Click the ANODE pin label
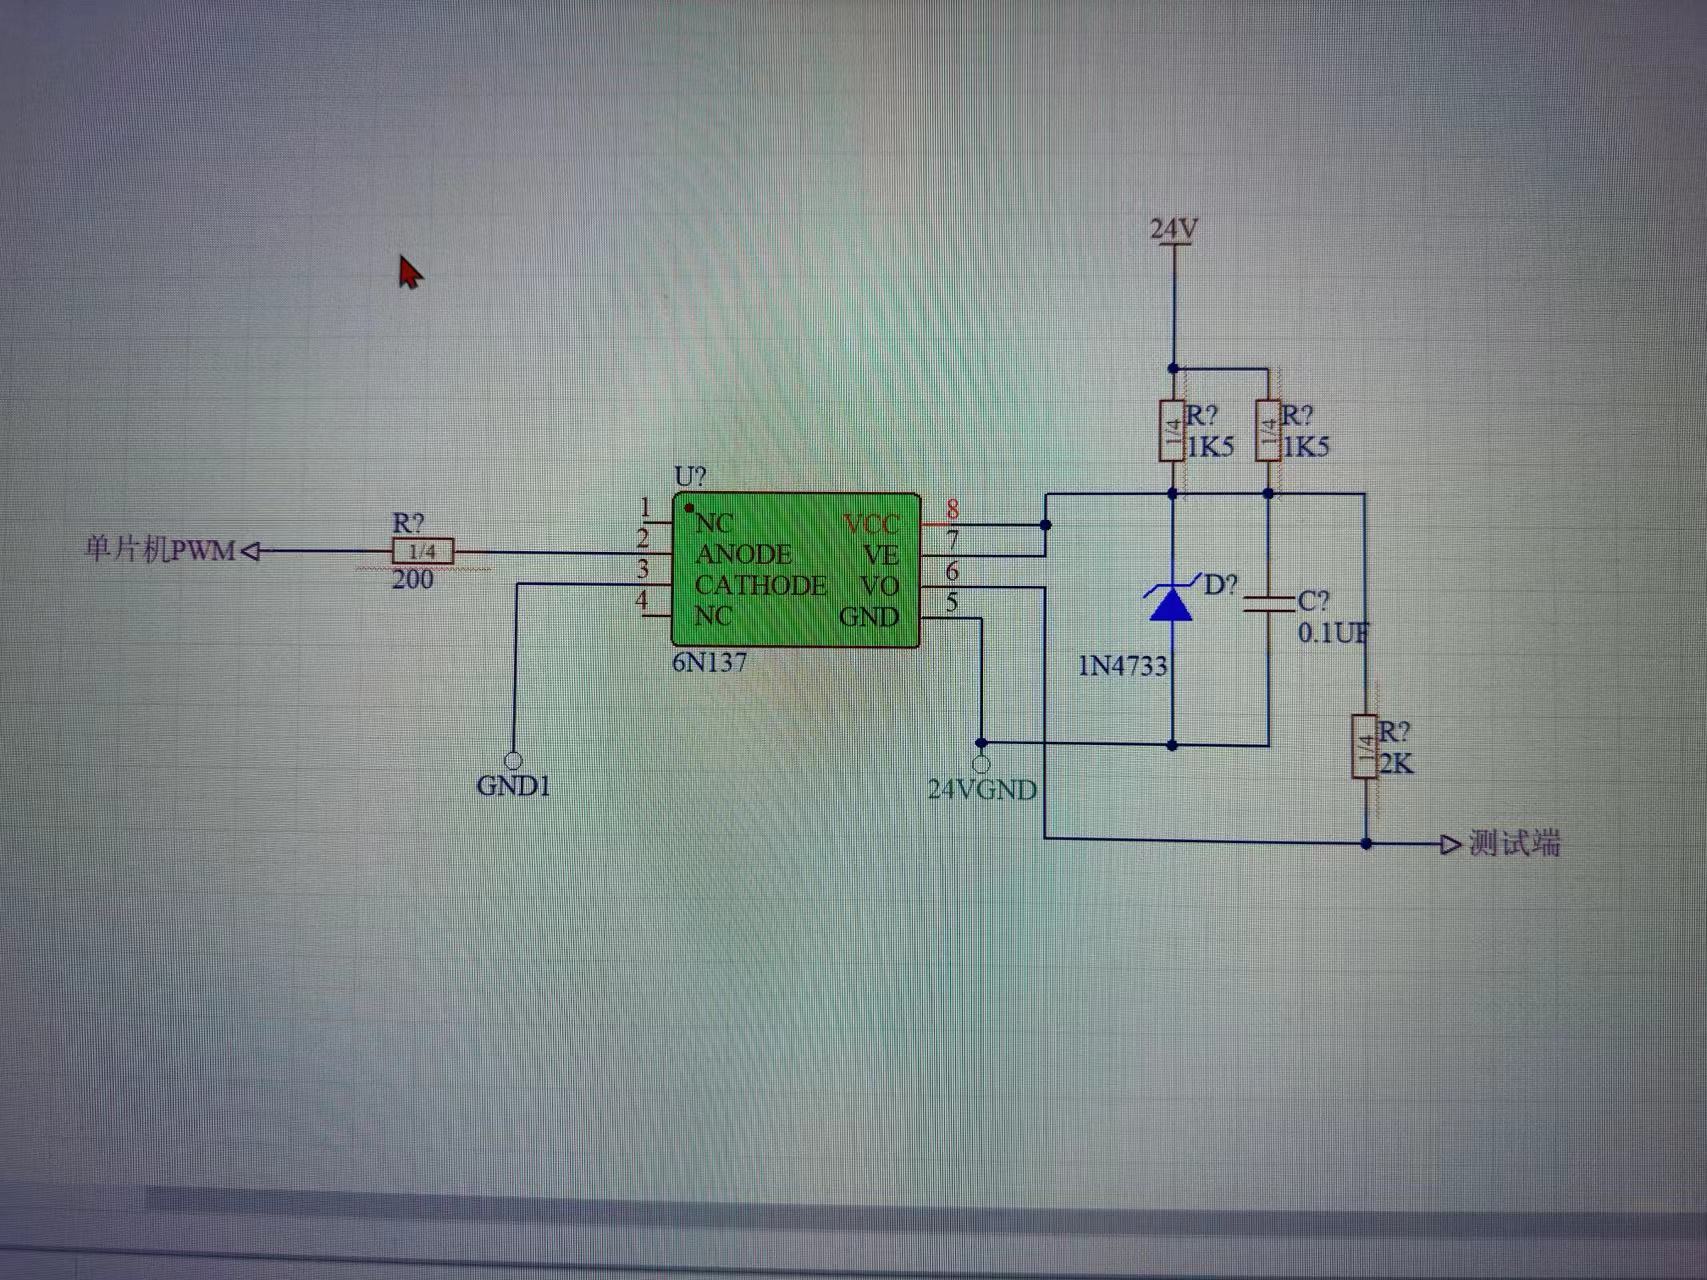1707x1280 pixels. click(744, 554)
